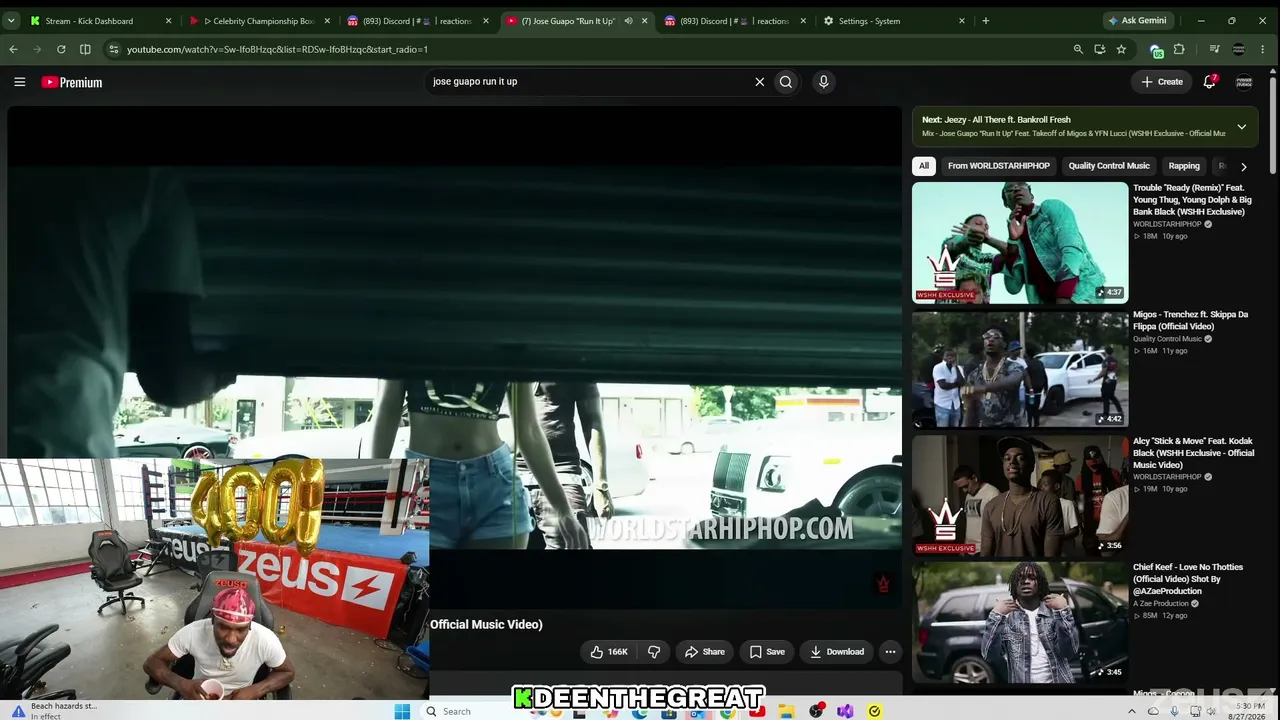Download the video
The height and width of the screenshot is (720, 1280).
837,652
